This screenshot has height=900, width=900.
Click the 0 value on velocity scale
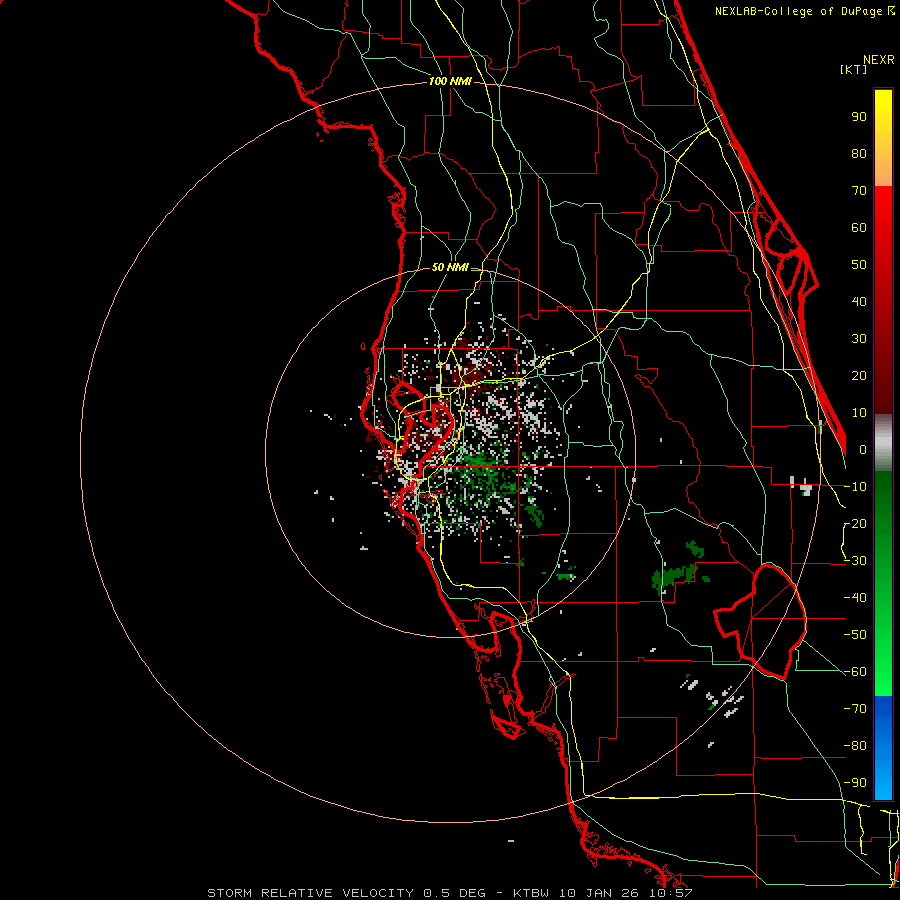point(863,449)
